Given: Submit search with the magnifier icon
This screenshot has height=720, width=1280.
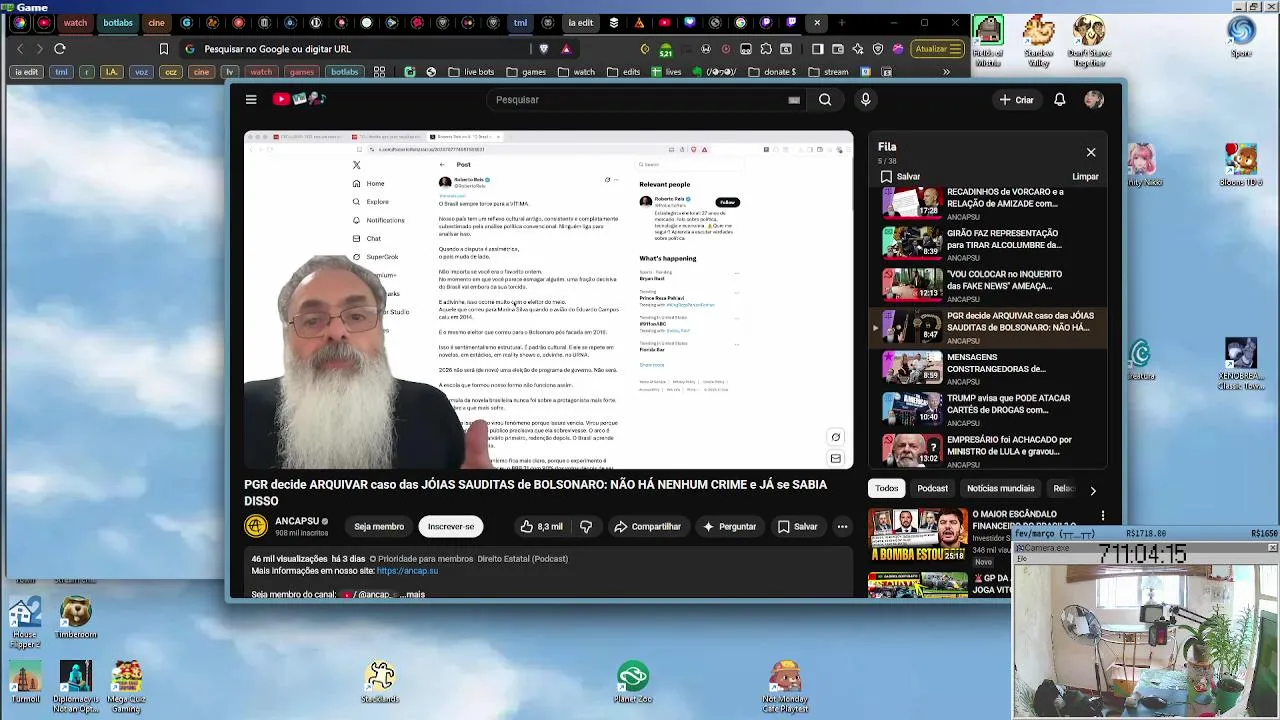Looking at the screenshot, I should (x=825, y=99).
